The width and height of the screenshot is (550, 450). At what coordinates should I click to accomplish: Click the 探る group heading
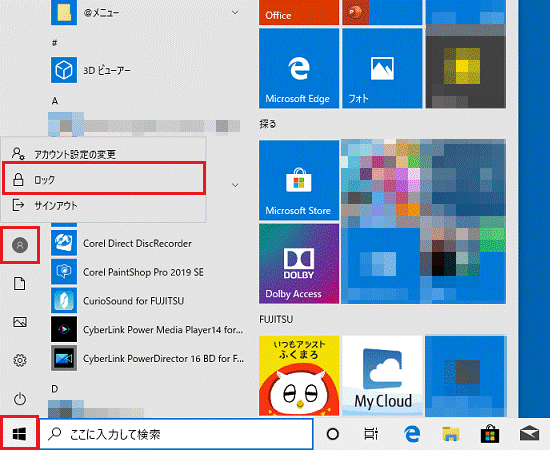[268, 124]
